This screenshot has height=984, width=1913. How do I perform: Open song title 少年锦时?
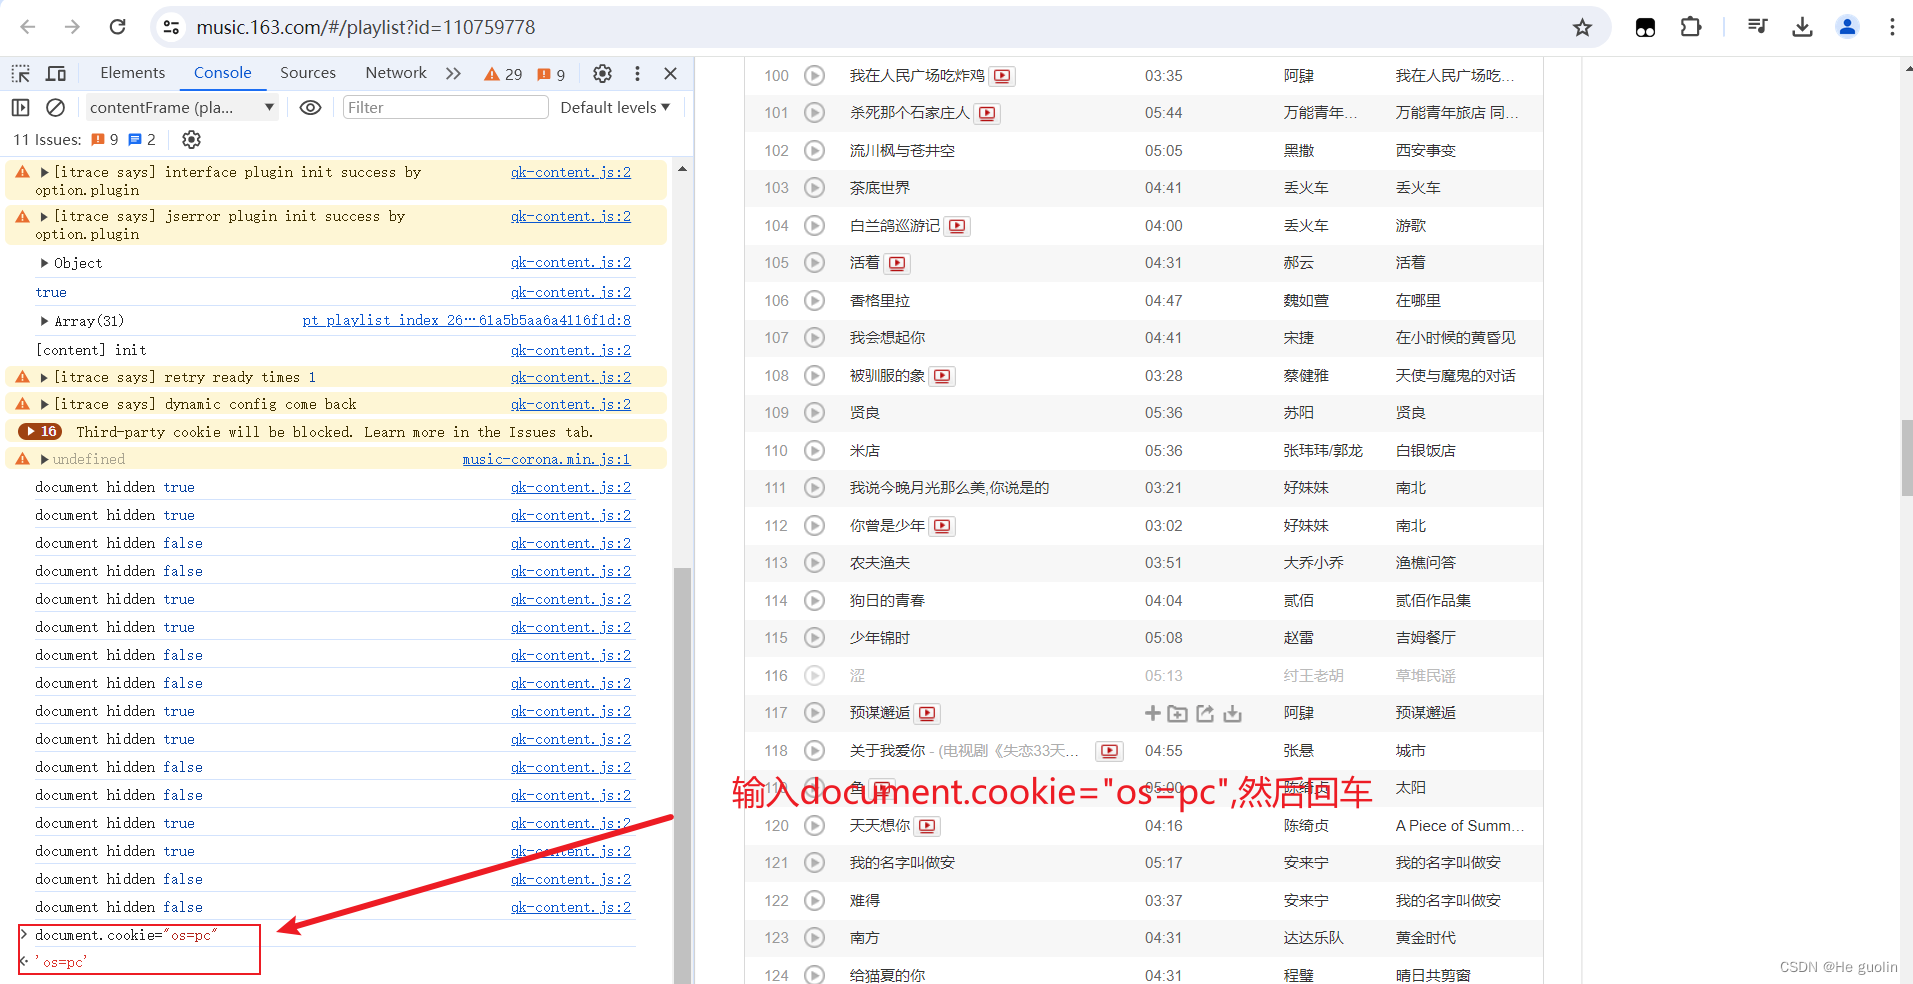(880, 638)
